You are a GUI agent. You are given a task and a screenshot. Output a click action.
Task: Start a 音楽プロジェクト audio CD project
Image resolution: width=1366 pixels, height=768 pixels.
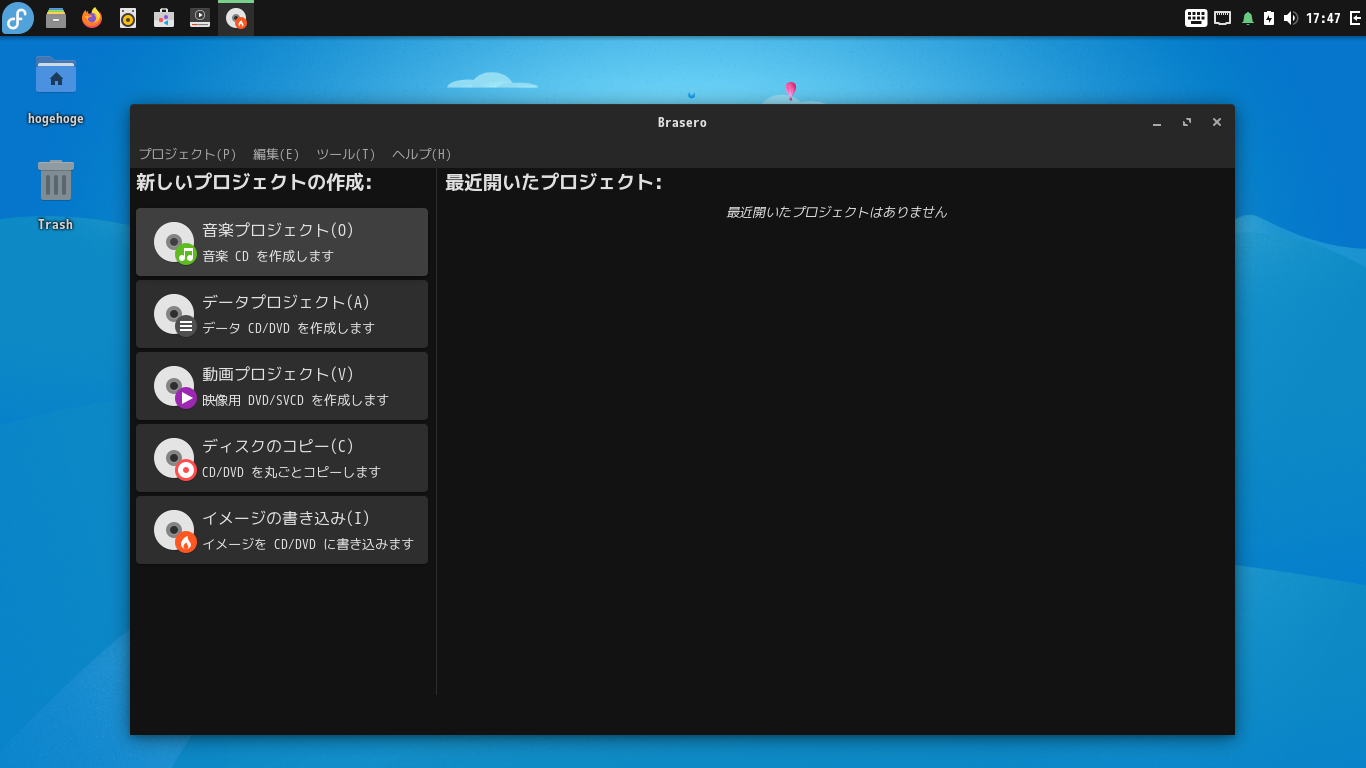coord(282,242)
